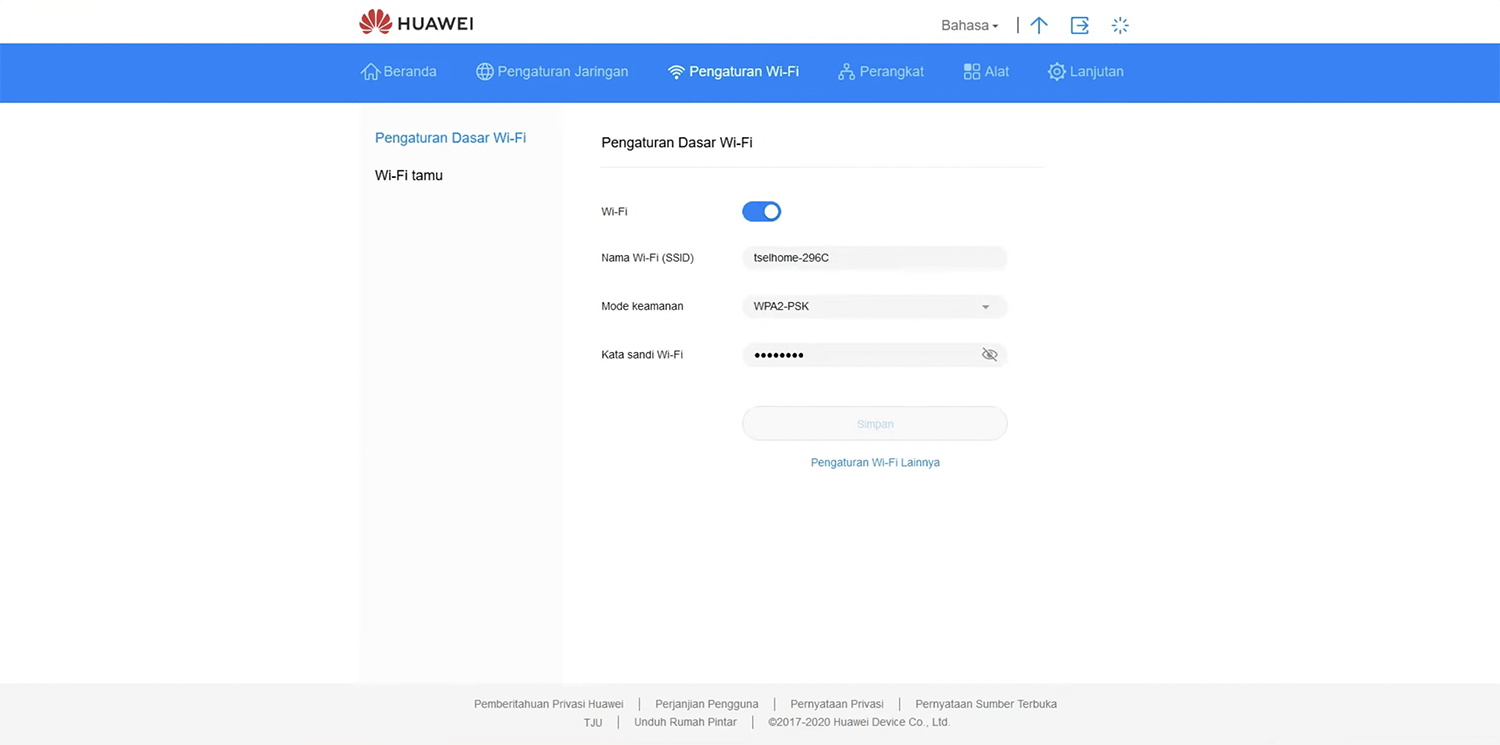Click the Nama Wi-Fi (SSID) input field

tap(874, 258)
